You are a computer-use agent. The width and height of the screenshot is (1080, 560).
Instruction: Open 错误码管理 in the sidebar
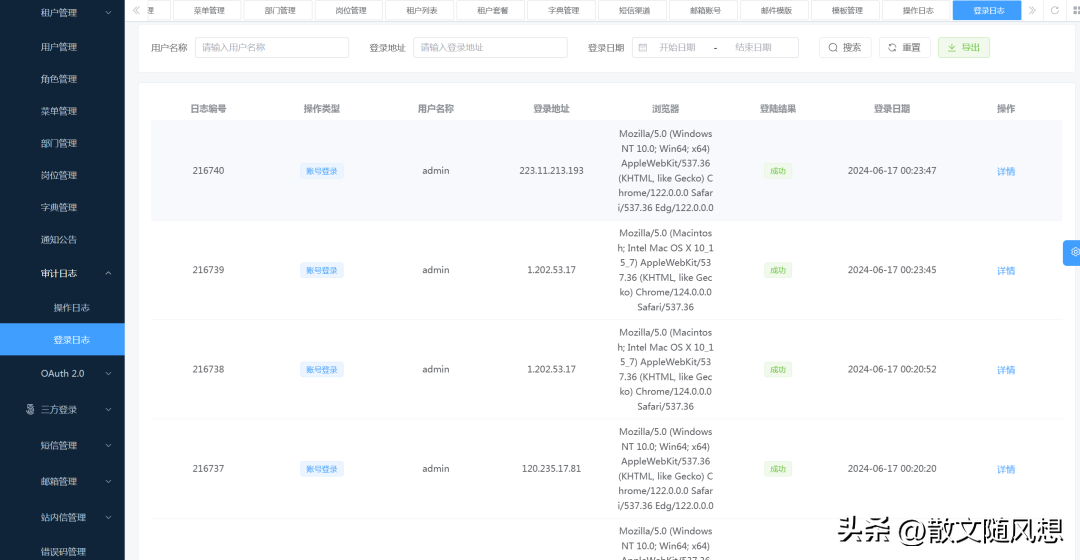(62, 551)
